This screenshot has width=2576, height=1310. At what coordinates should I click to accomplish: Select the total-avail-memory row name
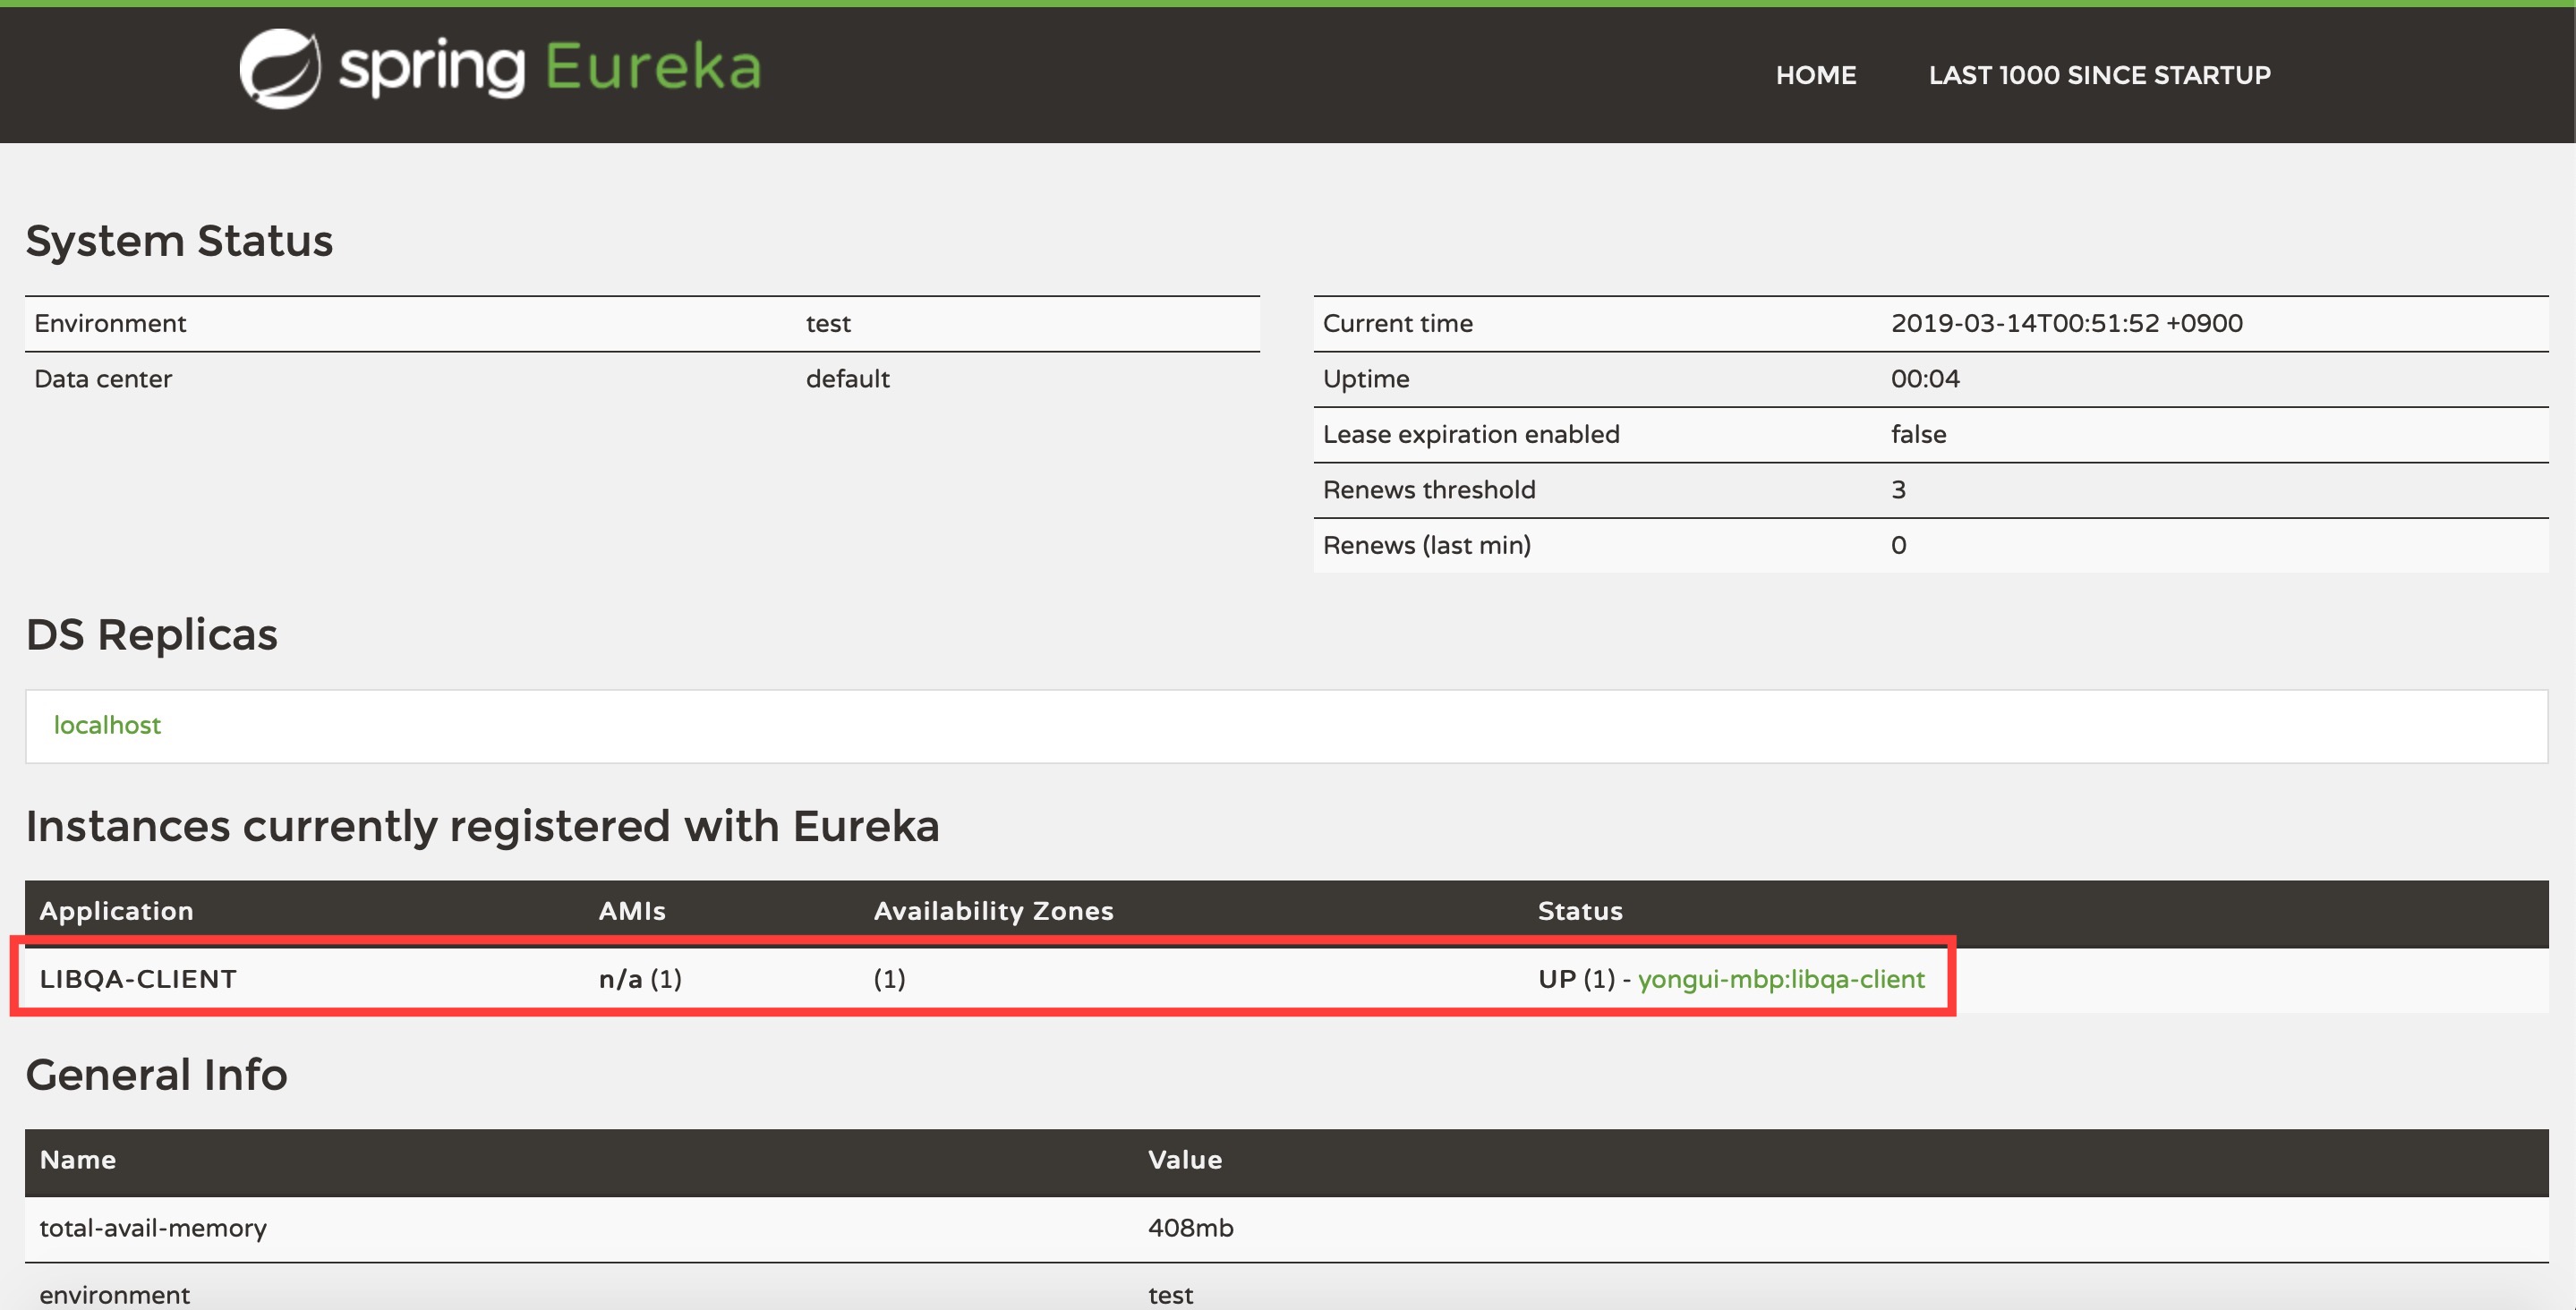(x=153, y=1228)
